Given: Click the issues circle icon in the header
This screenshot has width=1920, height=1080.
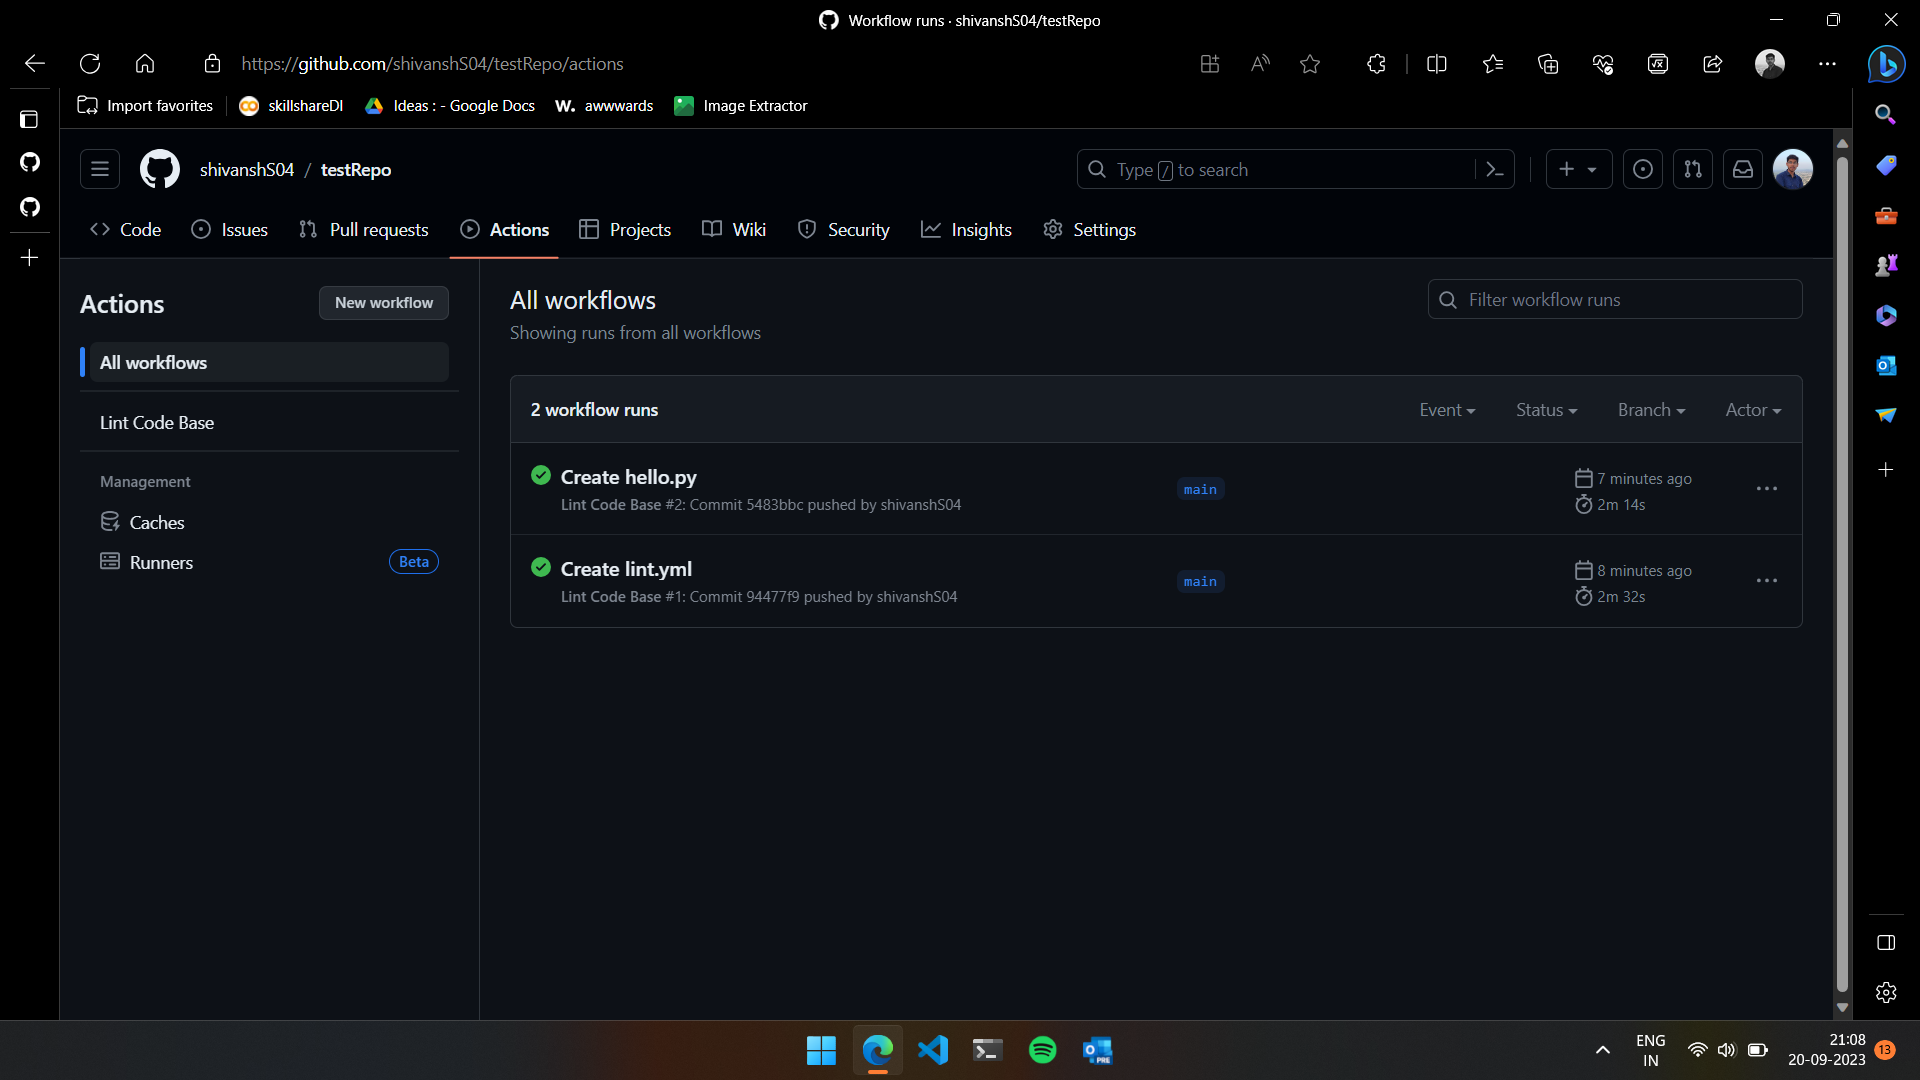Looking at the screenshot, I should coord(1642,169).
